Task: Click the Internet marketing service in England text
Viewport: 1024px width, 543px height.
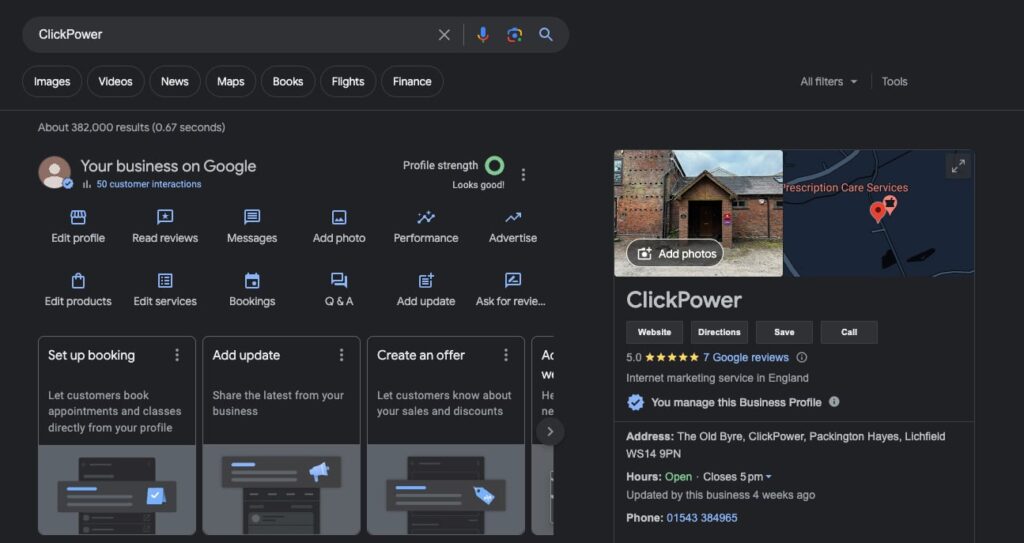Action: click(717, 378)
